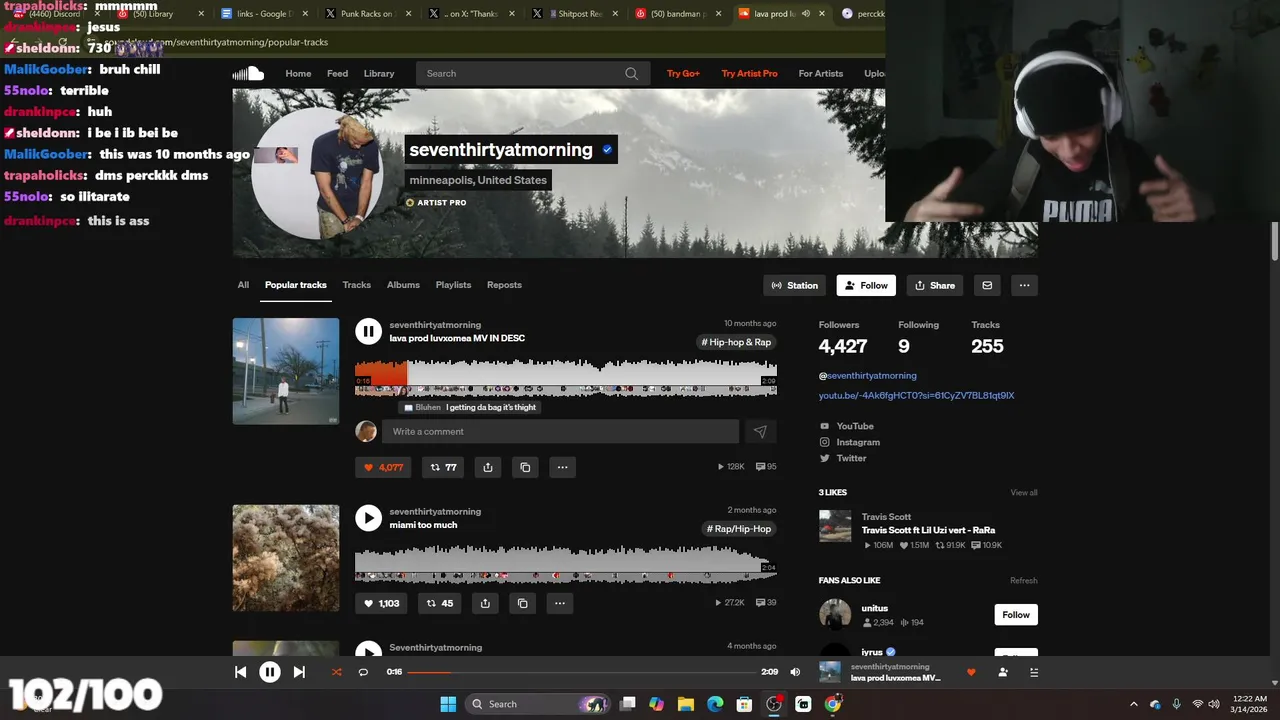
Task: Play the 'miami too much' track
Action: coord(368,517)
